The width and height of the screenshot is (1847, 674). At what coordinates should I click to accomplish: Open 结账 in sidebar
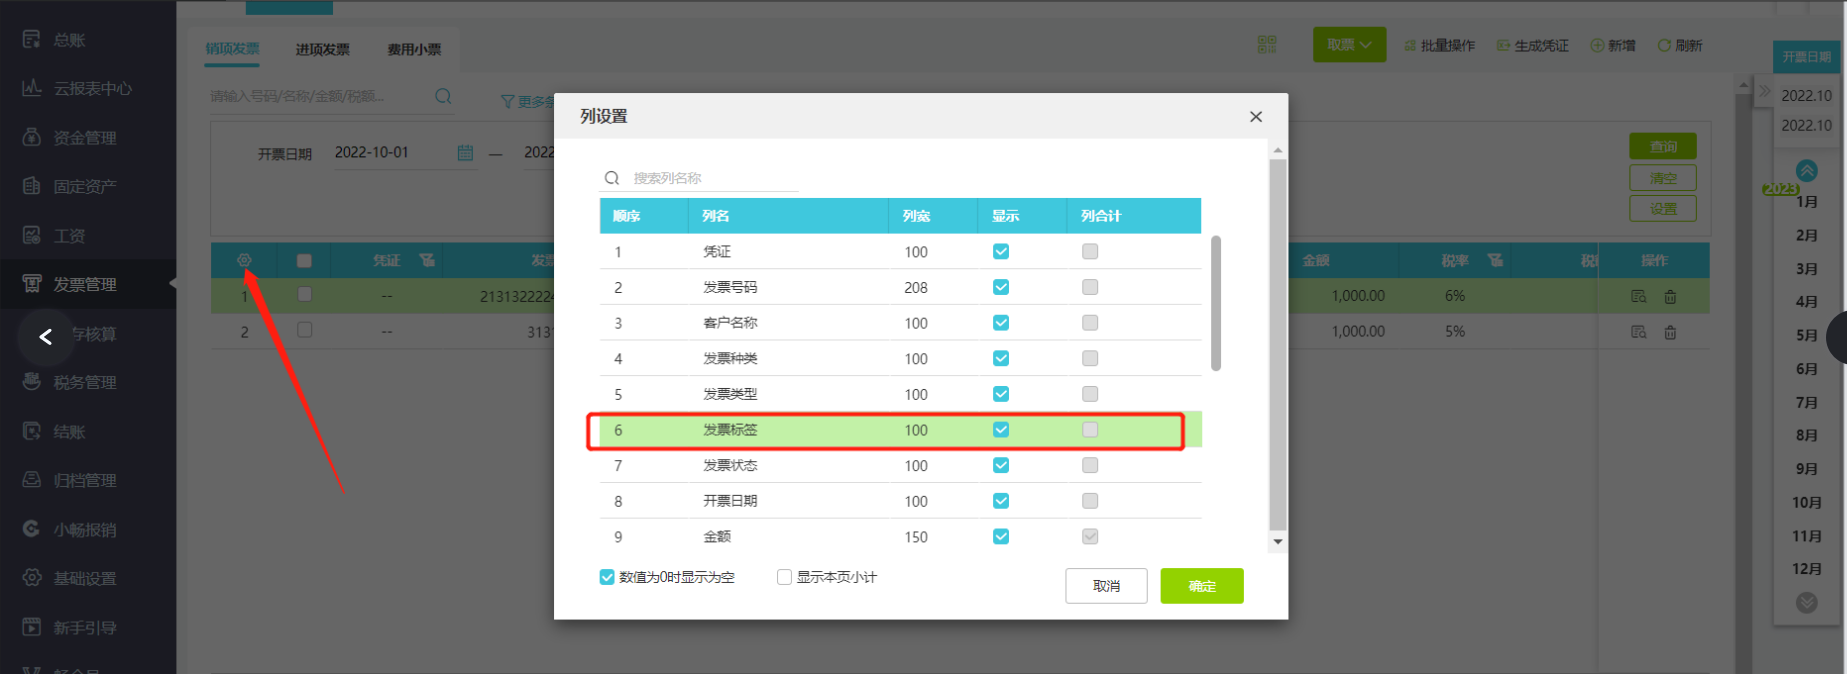pyautogui.click(x=55, y=432)
